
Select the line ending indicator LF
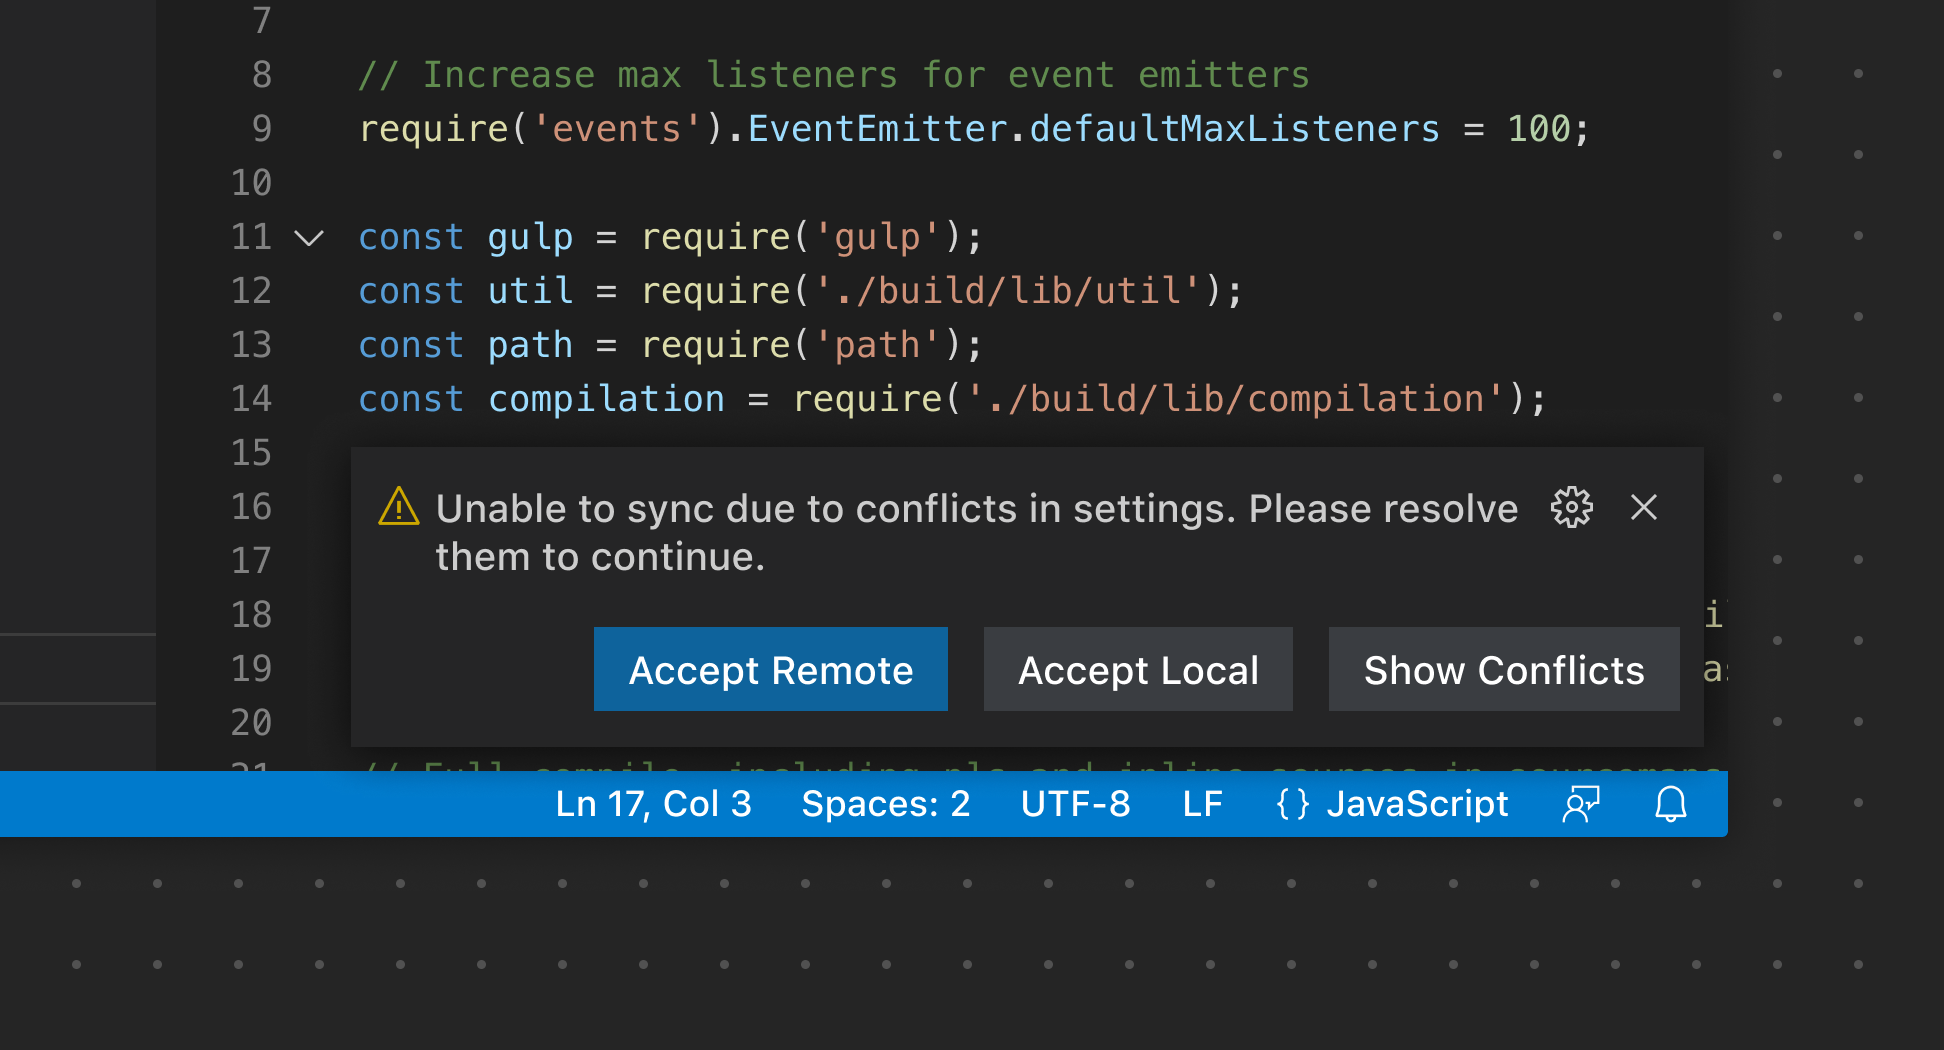pos(1203,804)
